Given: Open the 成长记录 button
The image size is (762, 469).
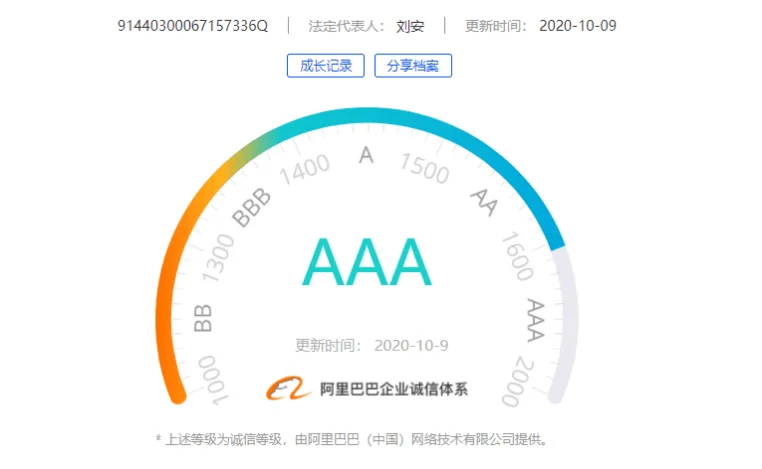Looking at the screenshot, I should [x=326, y=66].
